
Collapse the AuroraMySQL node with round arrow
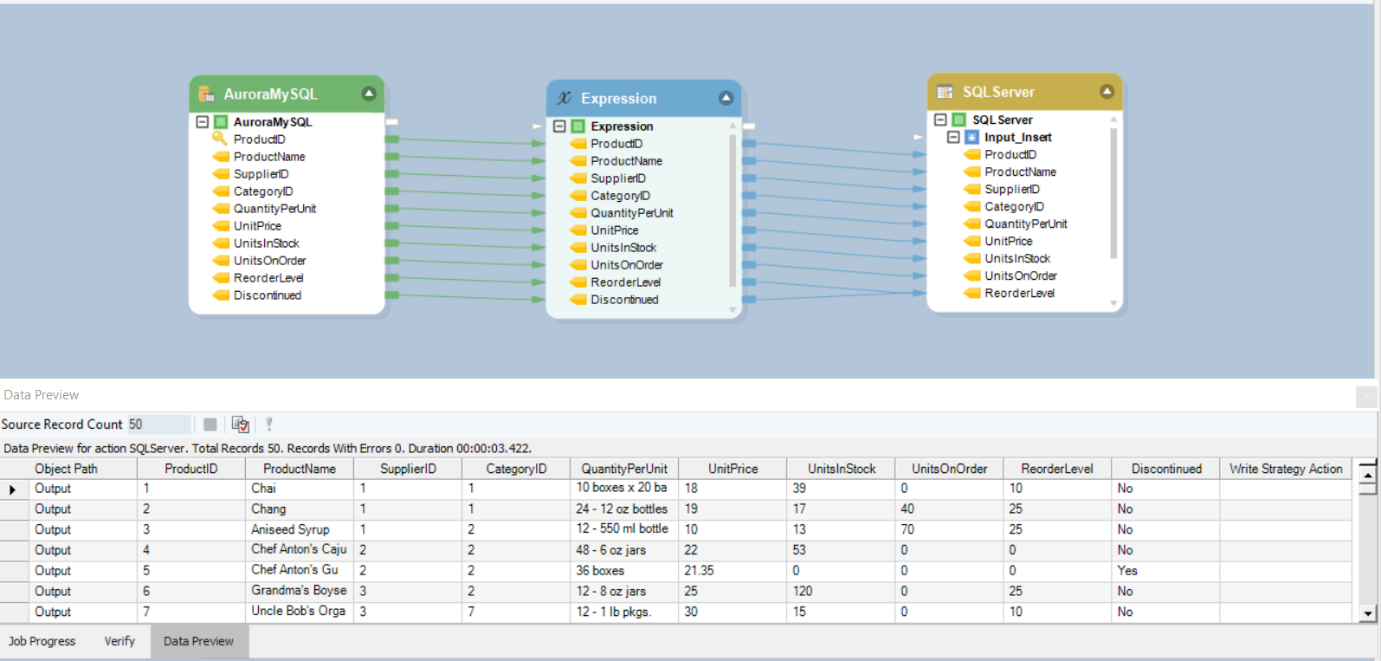coord(369,94)
